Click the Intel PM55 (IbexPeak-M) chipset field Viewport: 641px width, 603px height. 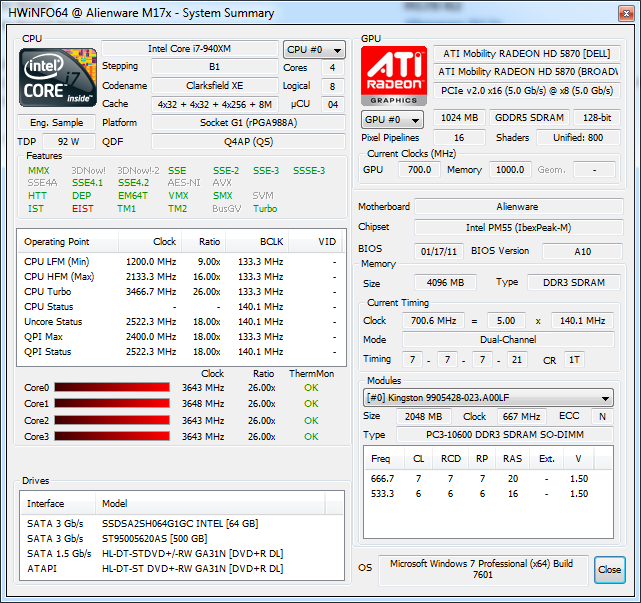click(x=519, y=228)
